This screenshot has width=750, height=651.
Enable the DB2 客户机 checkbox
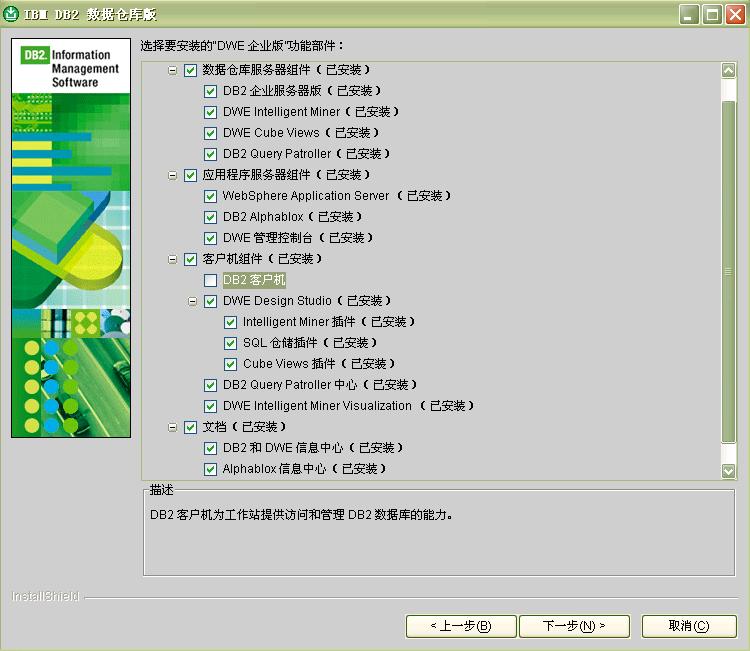[x=210, y=280]
